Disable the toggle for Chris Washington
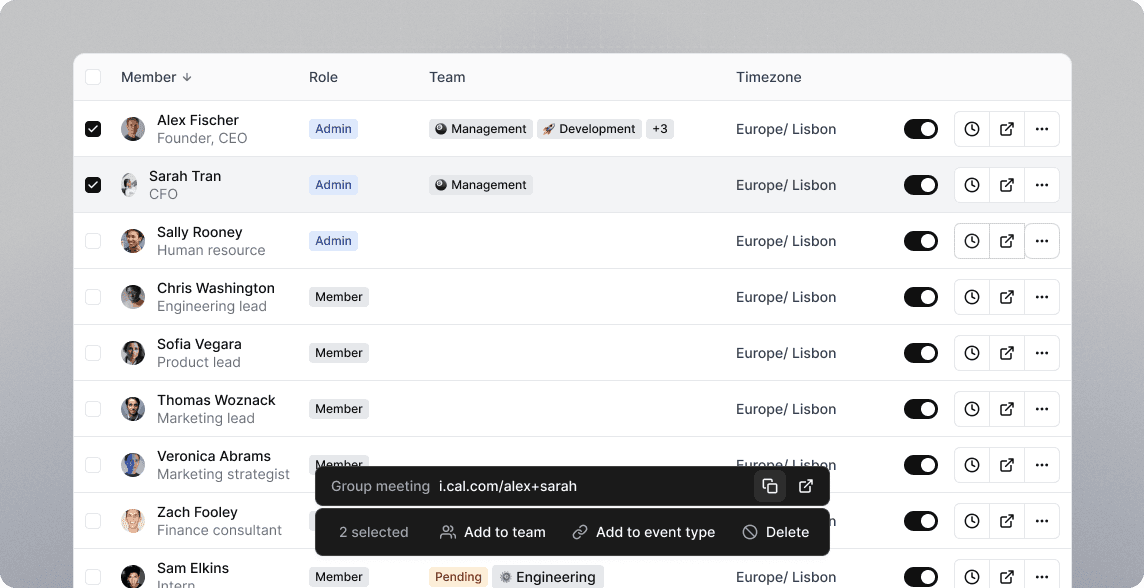Screen dimensions: 1144x588 tap(921, 297)
